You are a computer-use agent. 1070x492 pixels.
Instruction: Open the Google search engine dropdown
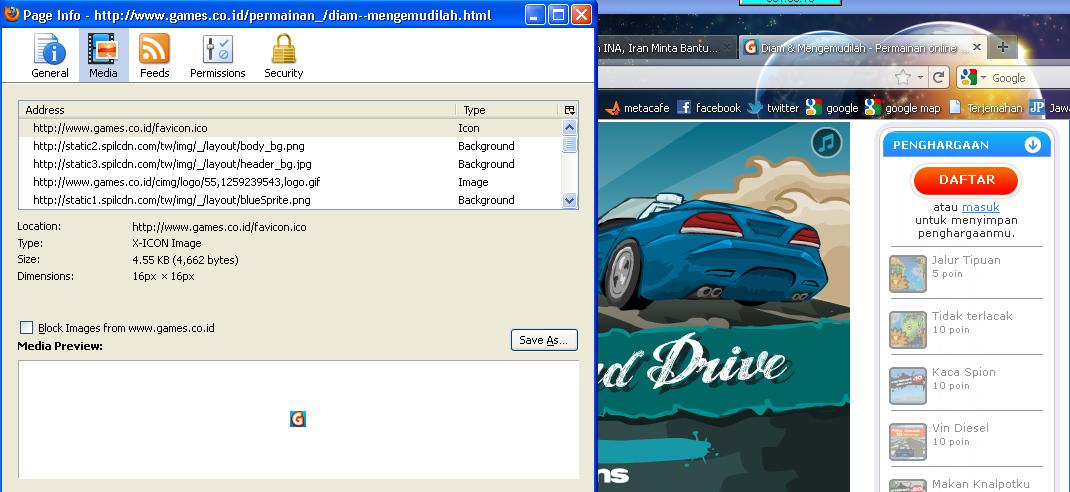(x=973, y=78)
